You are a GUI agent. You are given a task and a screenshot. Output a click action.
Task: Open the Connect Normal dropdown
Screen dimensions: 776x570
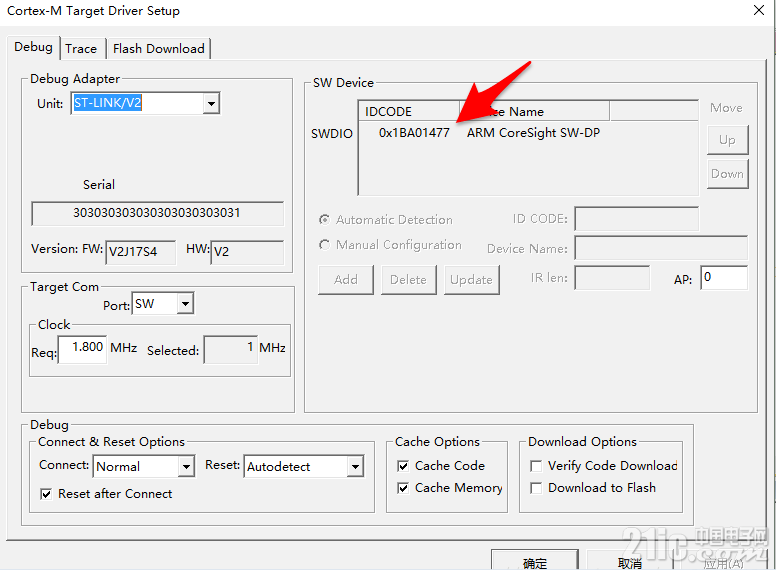tap(186, 467)
